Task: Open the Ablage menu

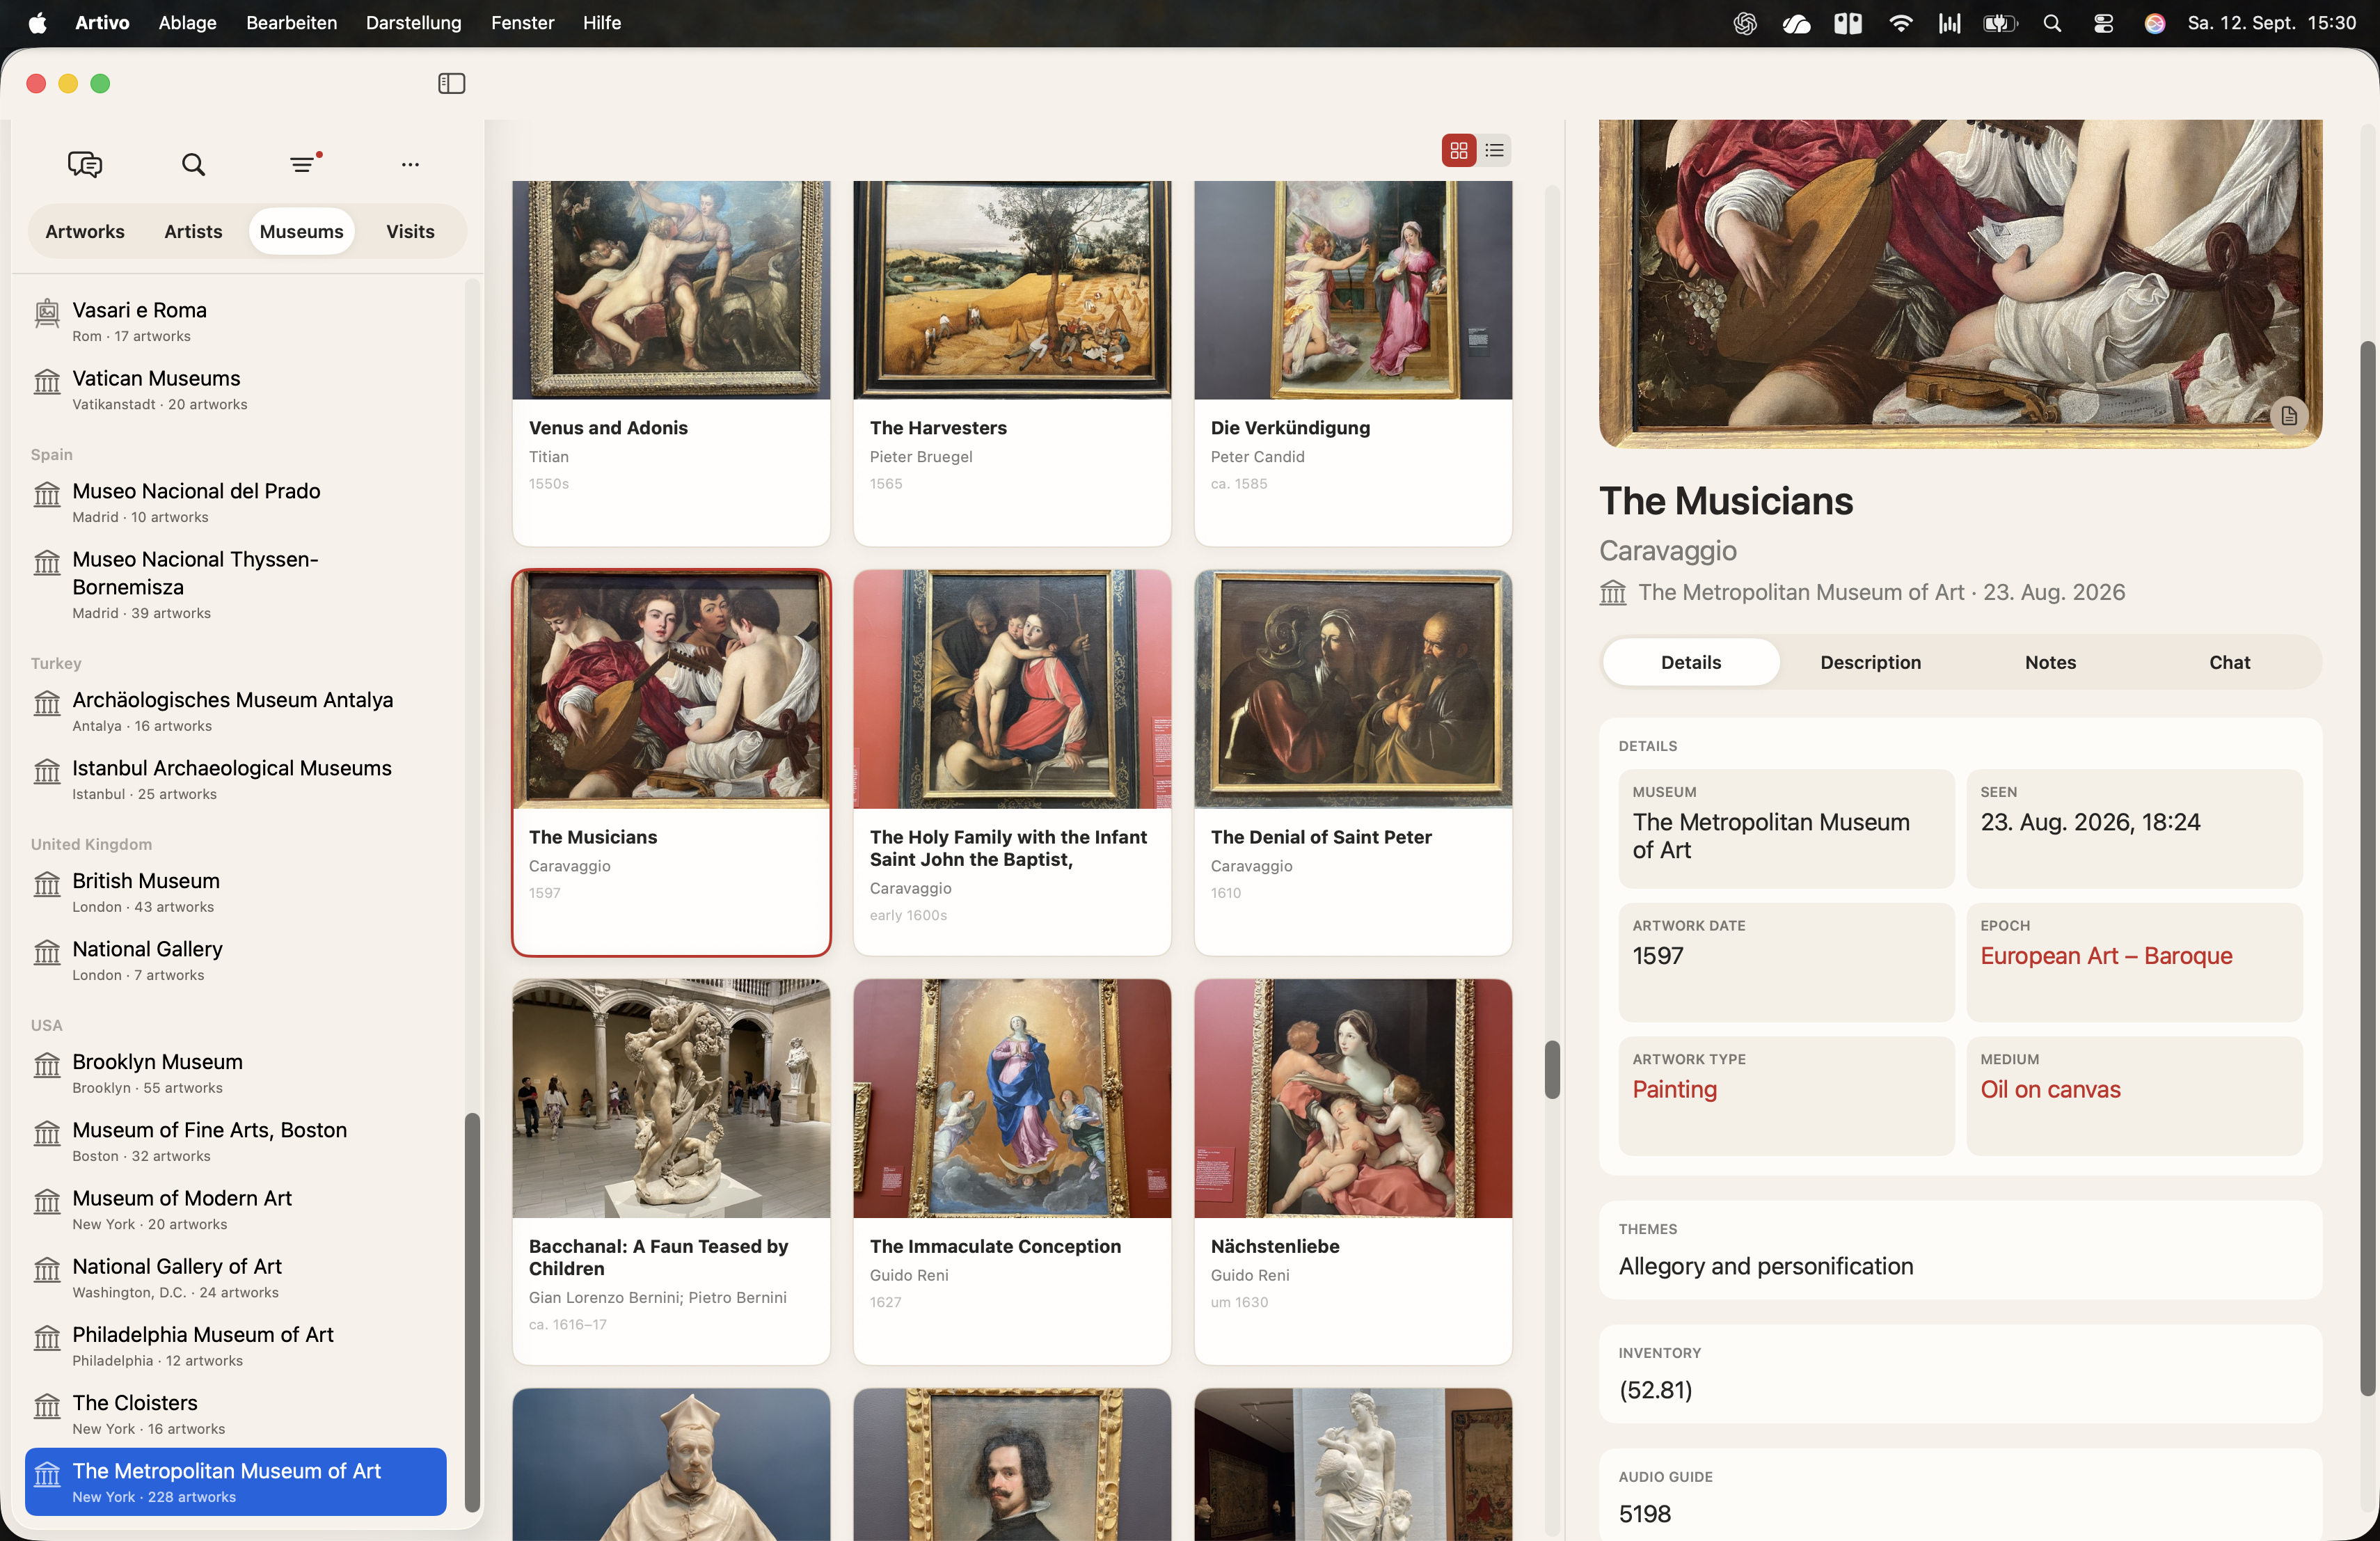Action: coord(187,23)
